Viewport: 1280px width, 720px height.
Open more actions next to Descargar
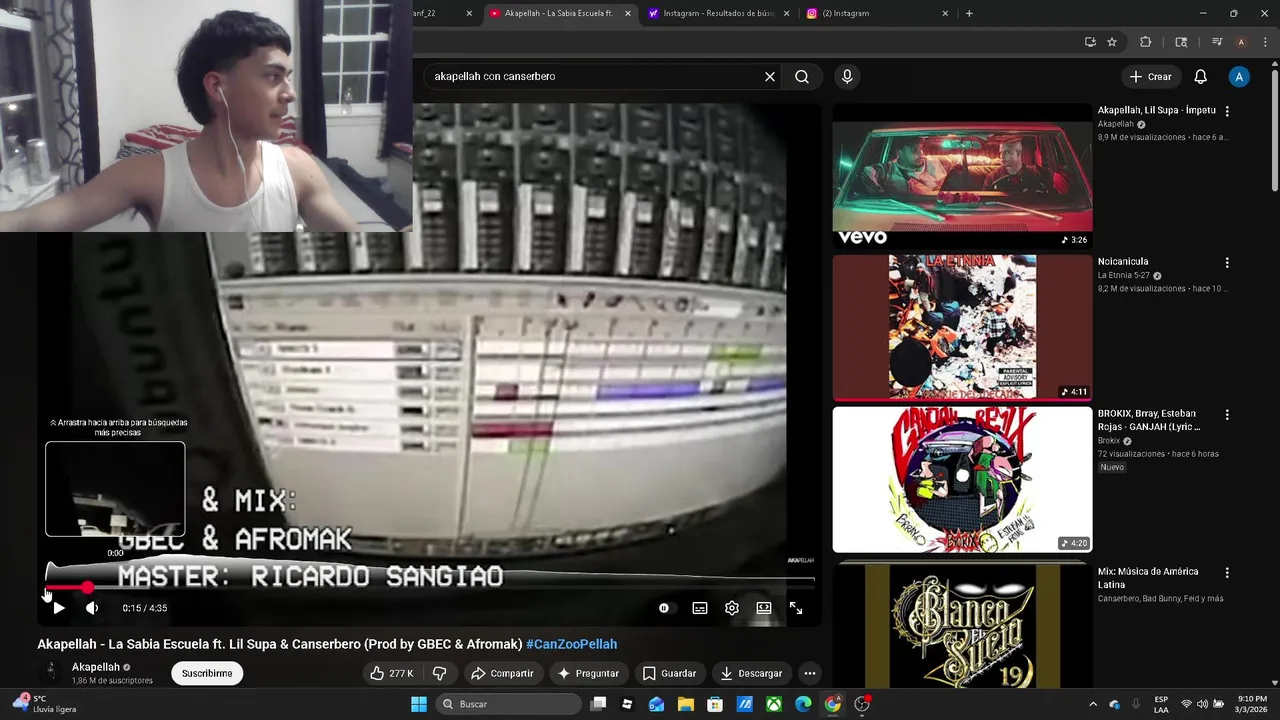(810, 673)
